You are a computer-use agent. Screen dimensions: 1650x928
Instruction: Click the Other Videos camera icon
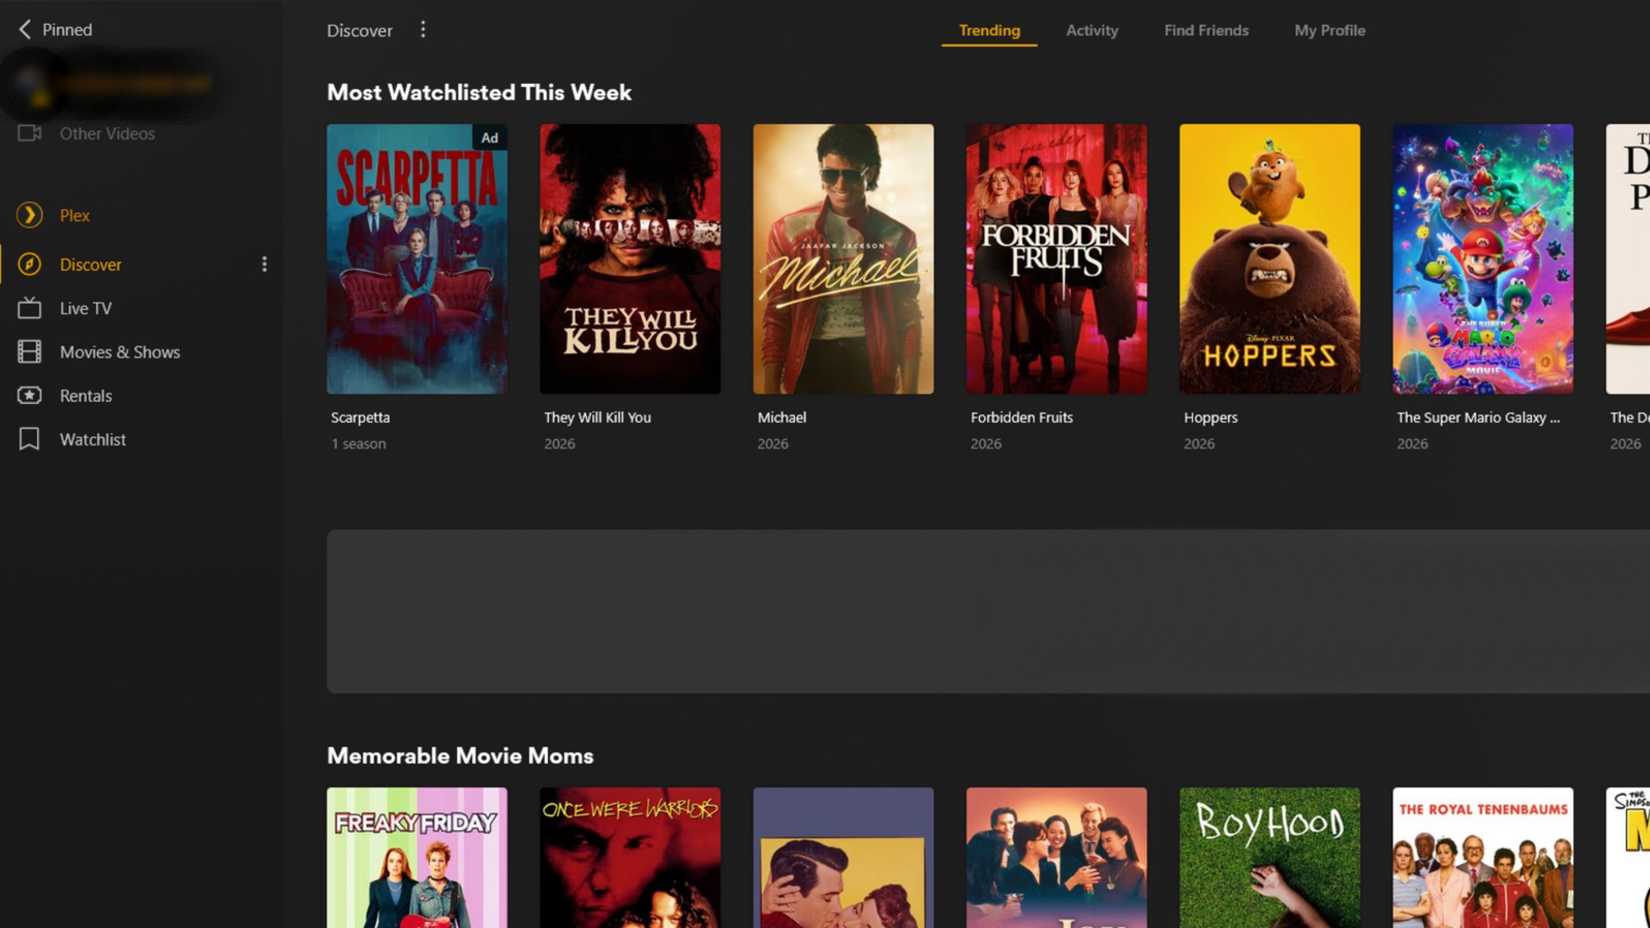coord(29,133)
